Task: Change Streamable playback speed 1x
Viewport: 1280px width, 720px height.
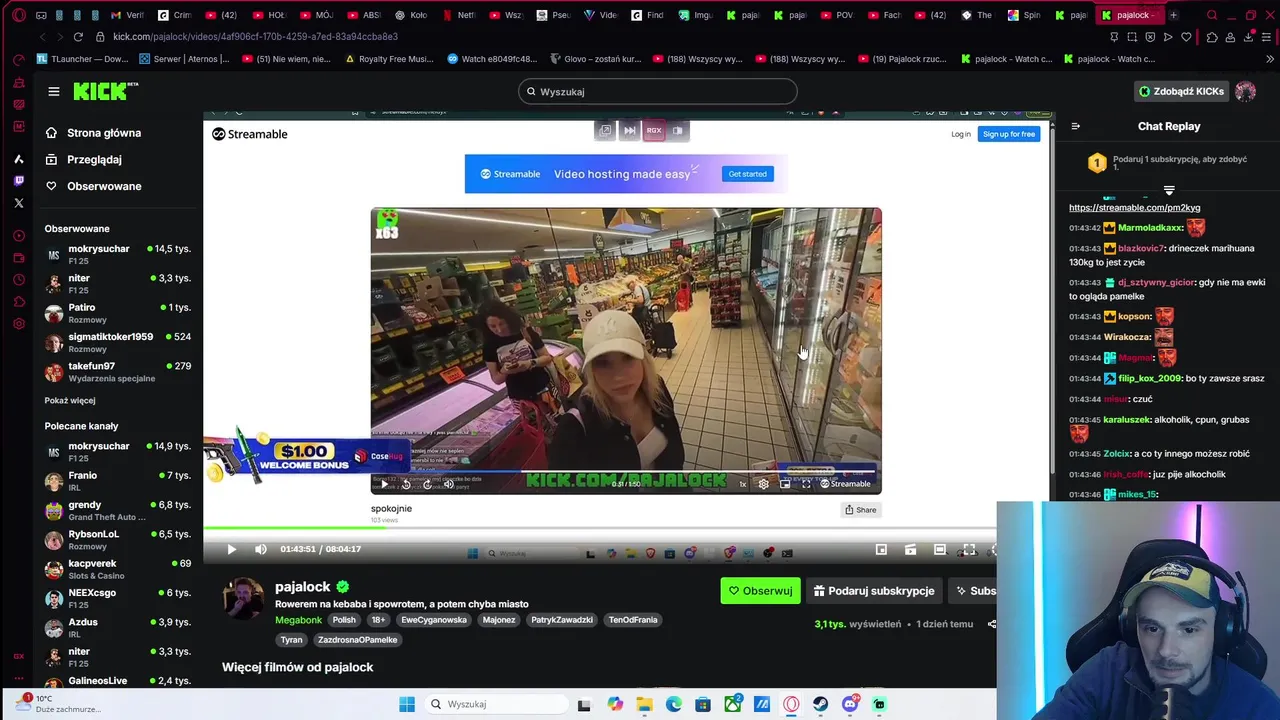Action: [743, 484]
